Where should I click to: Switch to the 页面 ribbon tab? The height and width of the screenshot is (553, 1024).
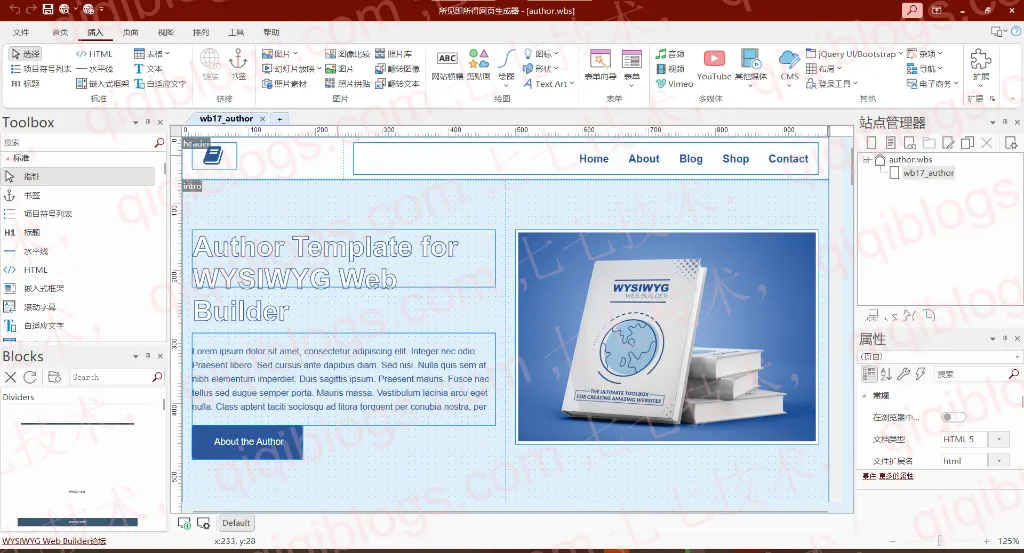coord(131,32)
